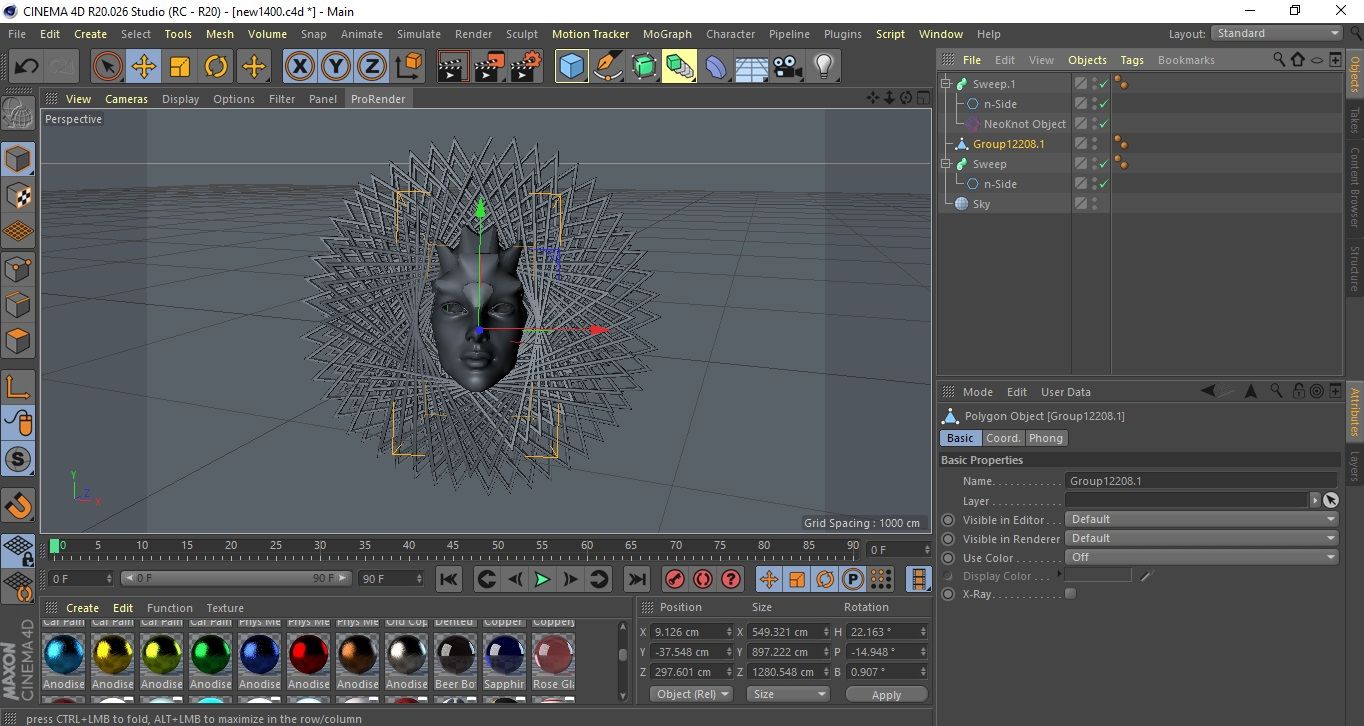Open the Object (Rel) dropdown
Image resolution: width=1364 pixels, height=726 pixels.
point(691,694)
